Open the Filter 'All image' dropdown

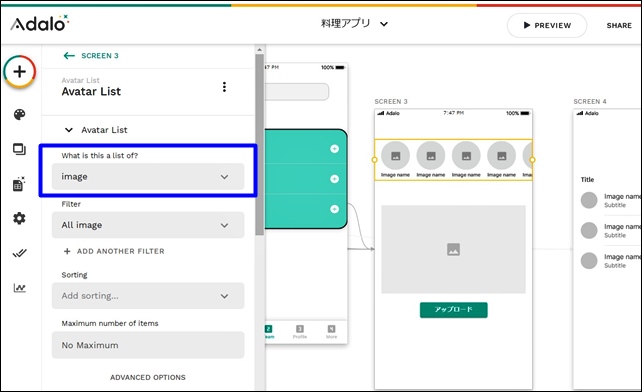point(148,225)
